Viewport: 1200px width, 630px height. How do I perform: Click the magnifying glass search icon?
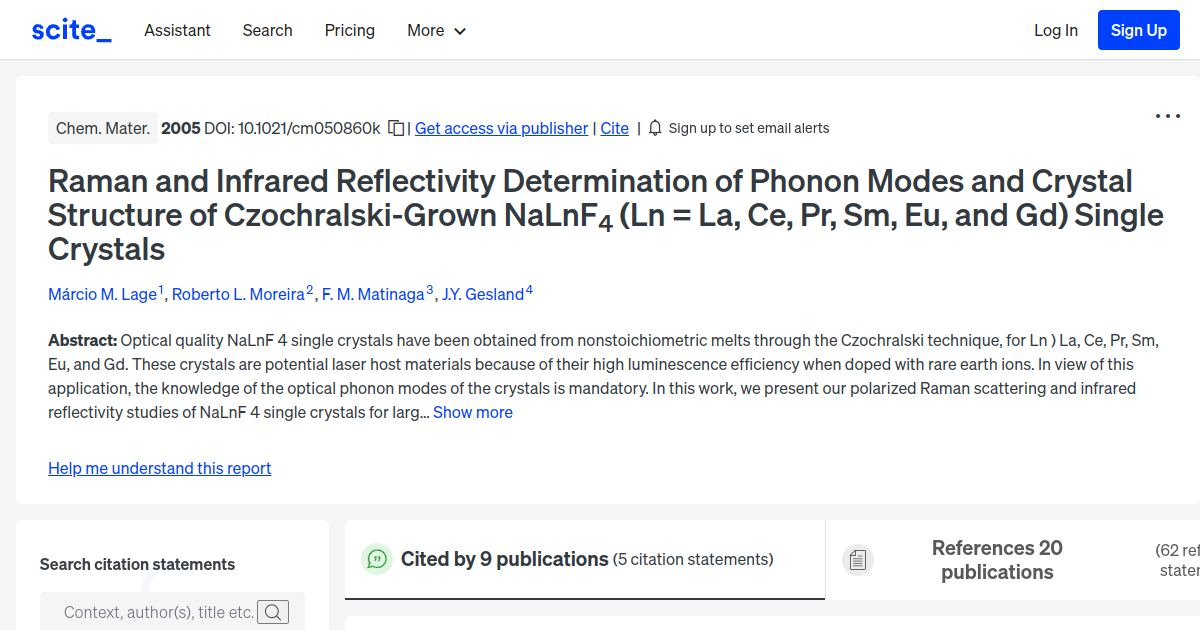point(273,611)
